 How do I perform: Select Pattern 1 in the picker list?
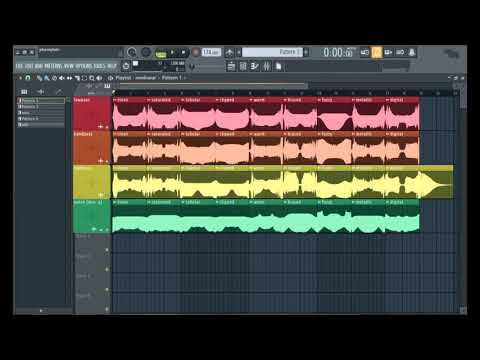(41, 100)
